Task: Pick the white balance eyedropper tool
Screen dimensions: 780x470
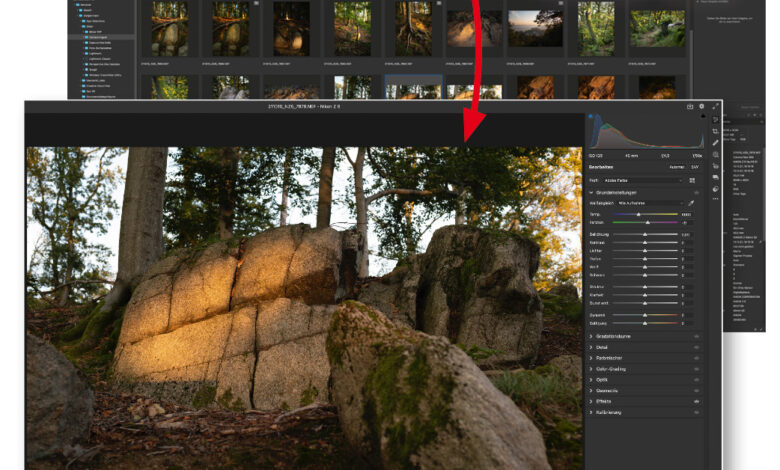Action: point(691,202)
